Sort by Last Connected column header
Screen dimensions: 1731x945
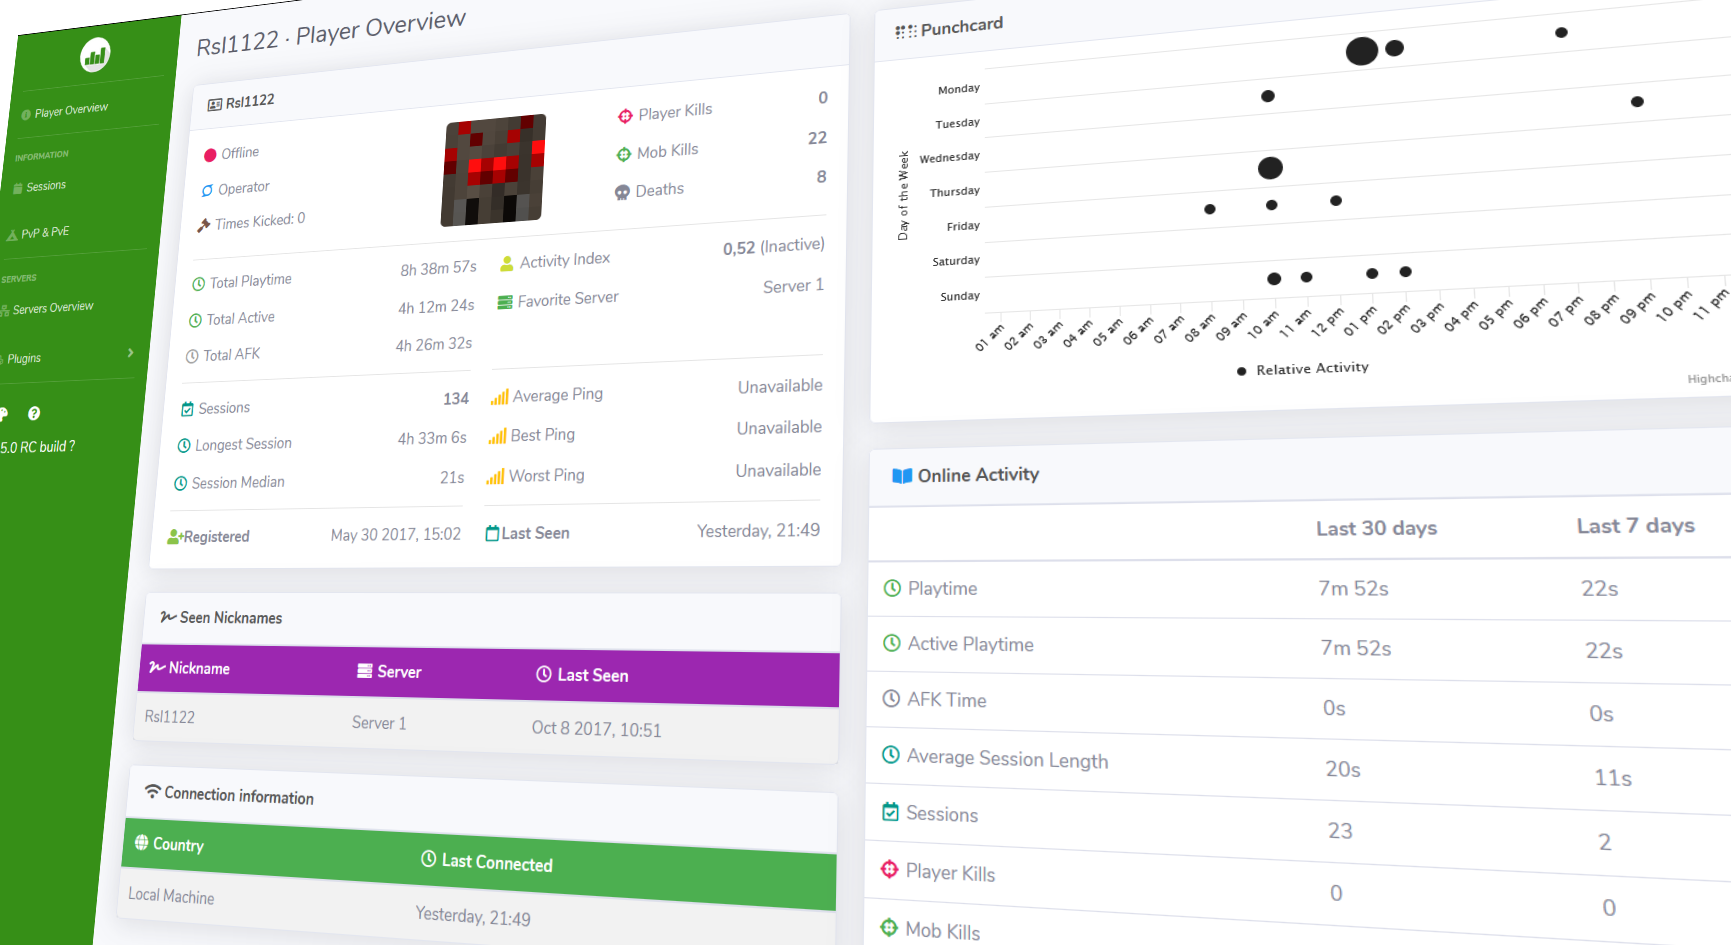pyautogui.click(x=487, y=861)
